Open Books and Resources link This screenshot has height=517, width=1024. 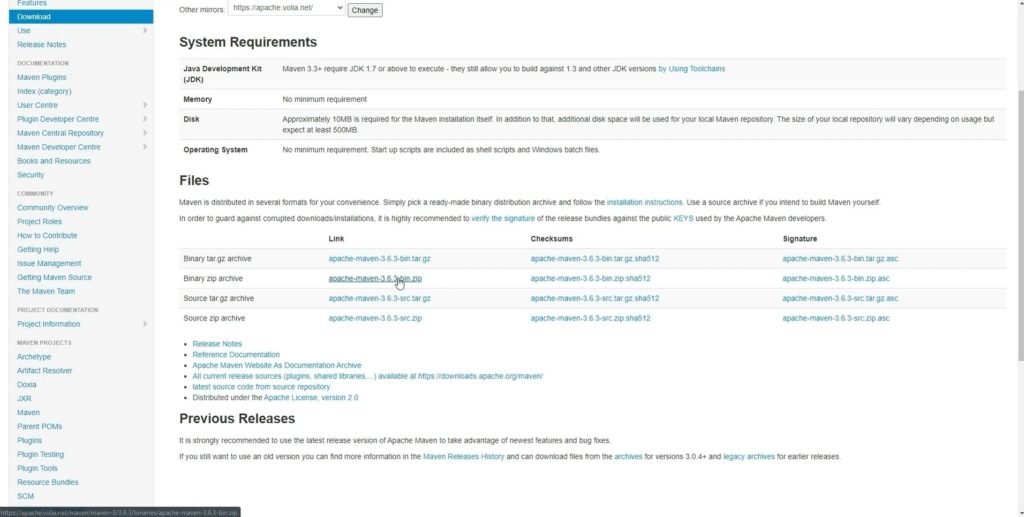54,161
